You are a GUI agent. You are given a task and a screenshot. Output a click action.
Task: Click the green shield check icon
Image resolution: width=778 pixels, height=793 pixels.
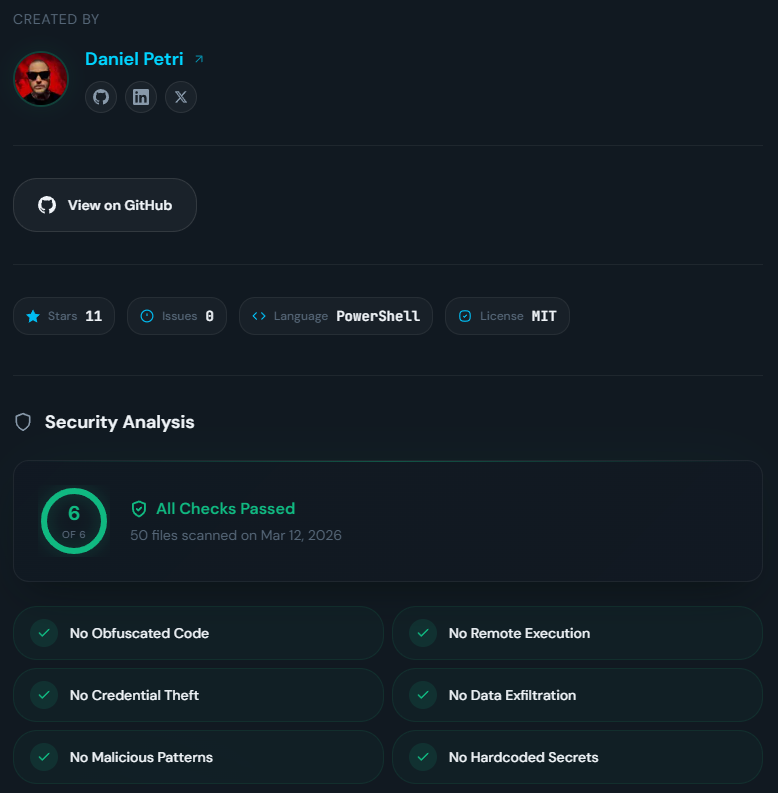139,509
